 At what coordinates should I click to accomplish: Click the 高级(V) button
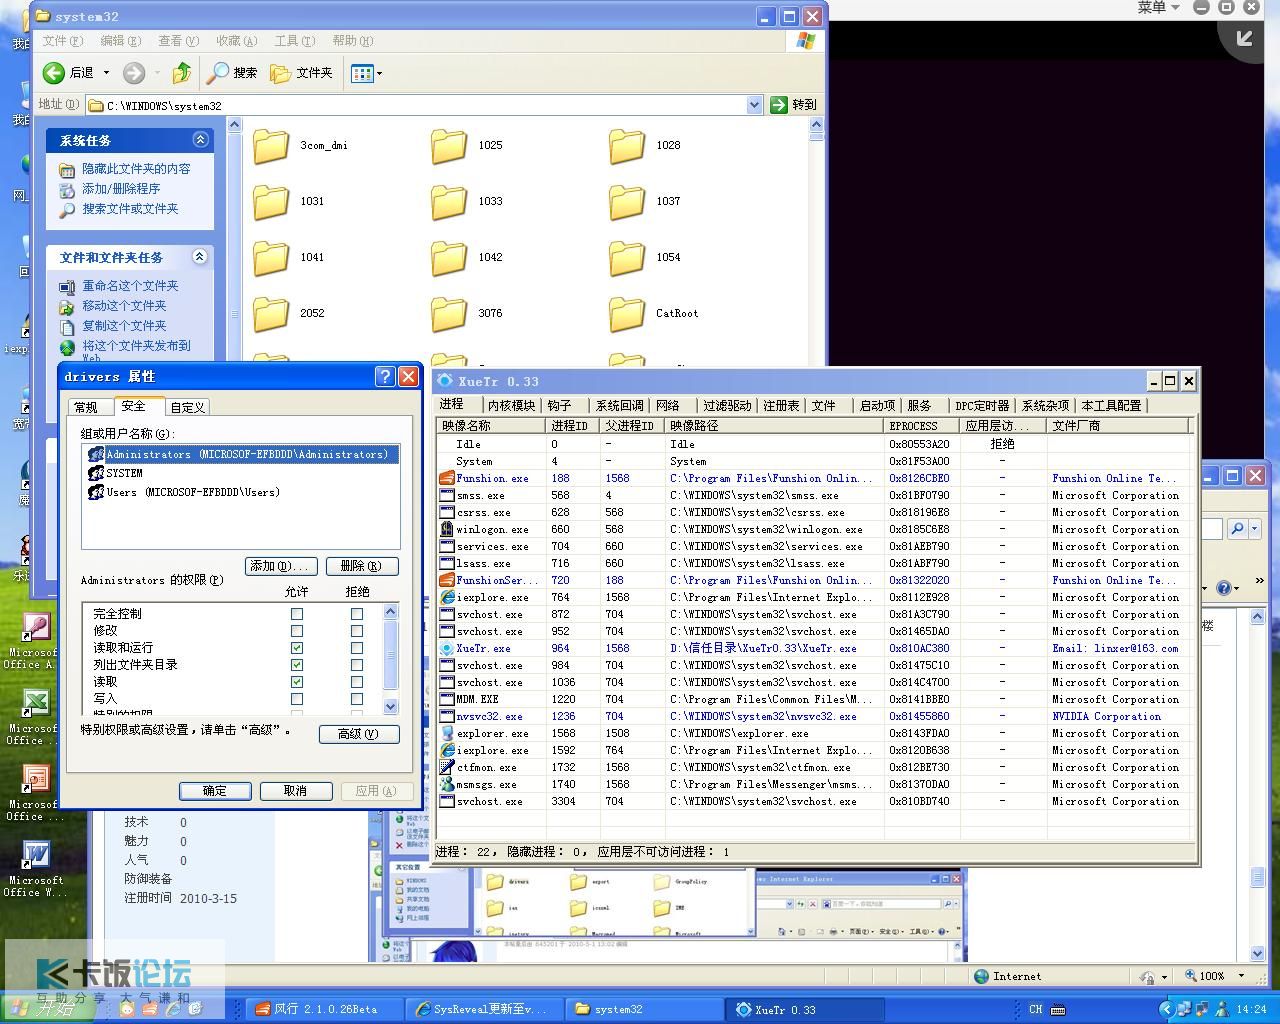coord(359,734)
